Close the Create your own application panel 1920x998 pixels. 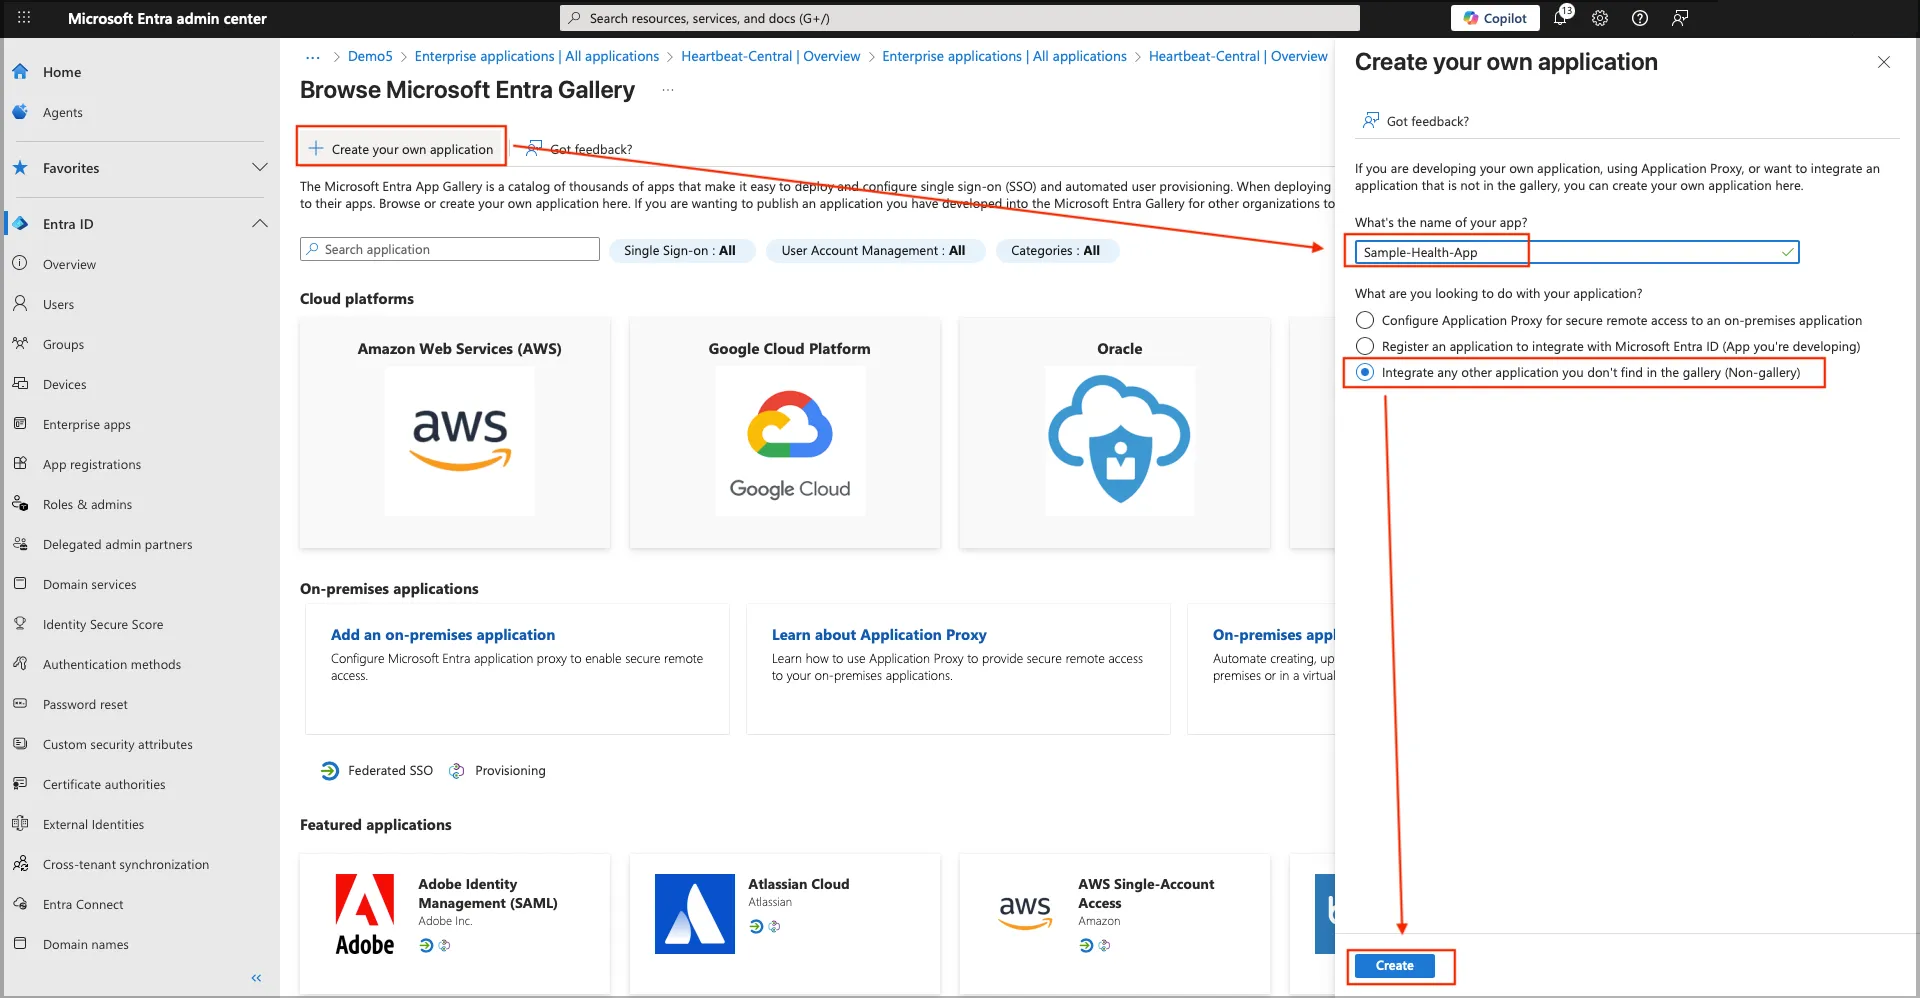click(x=1883, y=62)
